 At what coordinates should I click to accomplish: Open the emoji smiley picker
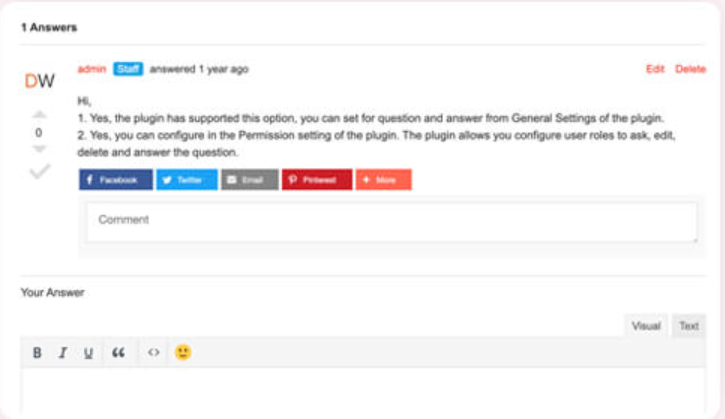[183, 352]
